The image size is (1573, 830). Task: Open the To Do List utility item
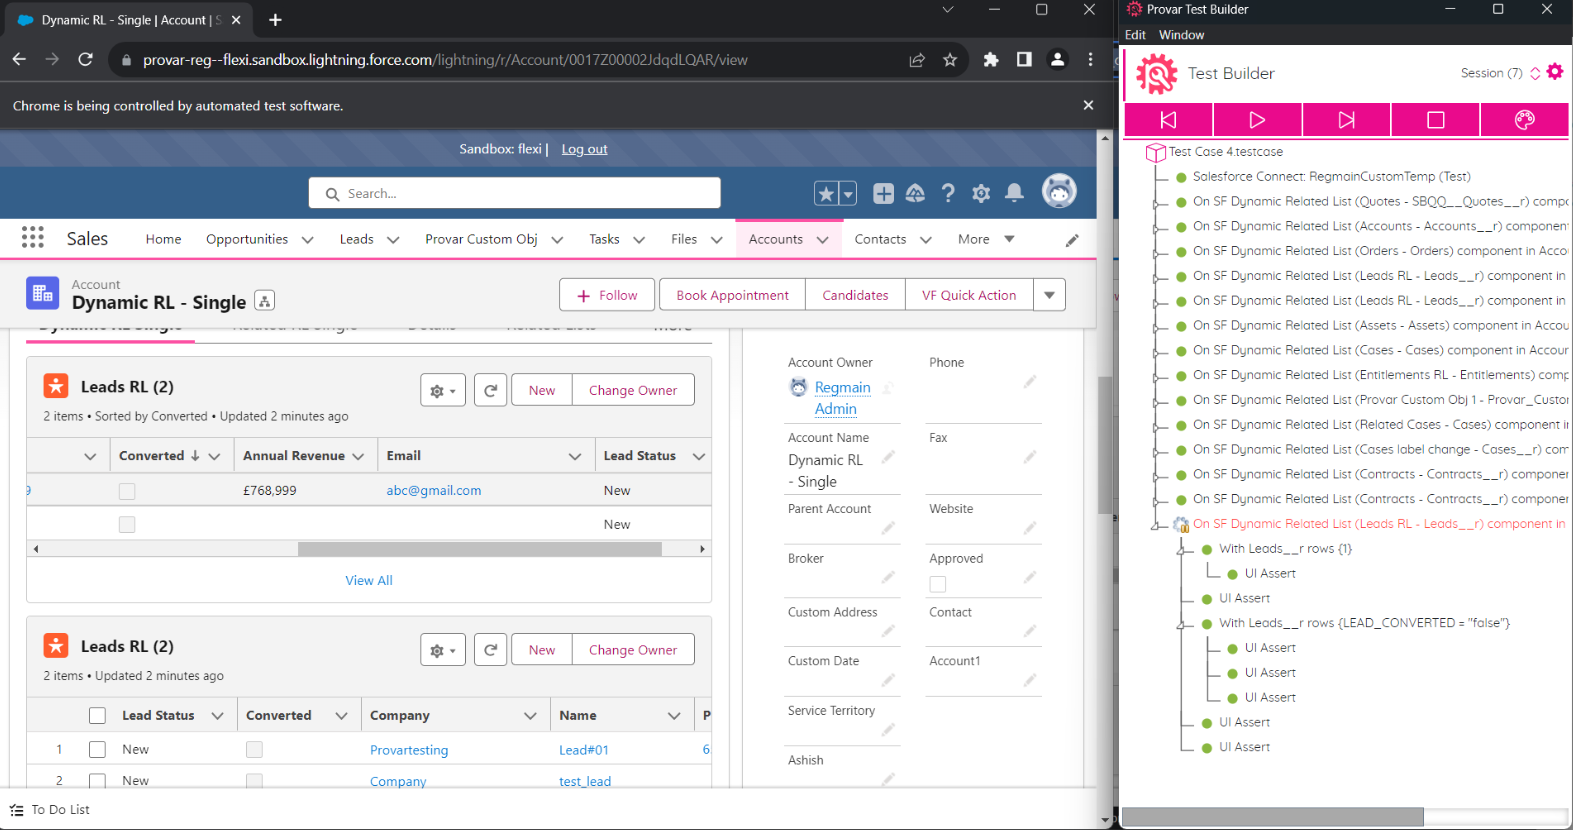50,810
